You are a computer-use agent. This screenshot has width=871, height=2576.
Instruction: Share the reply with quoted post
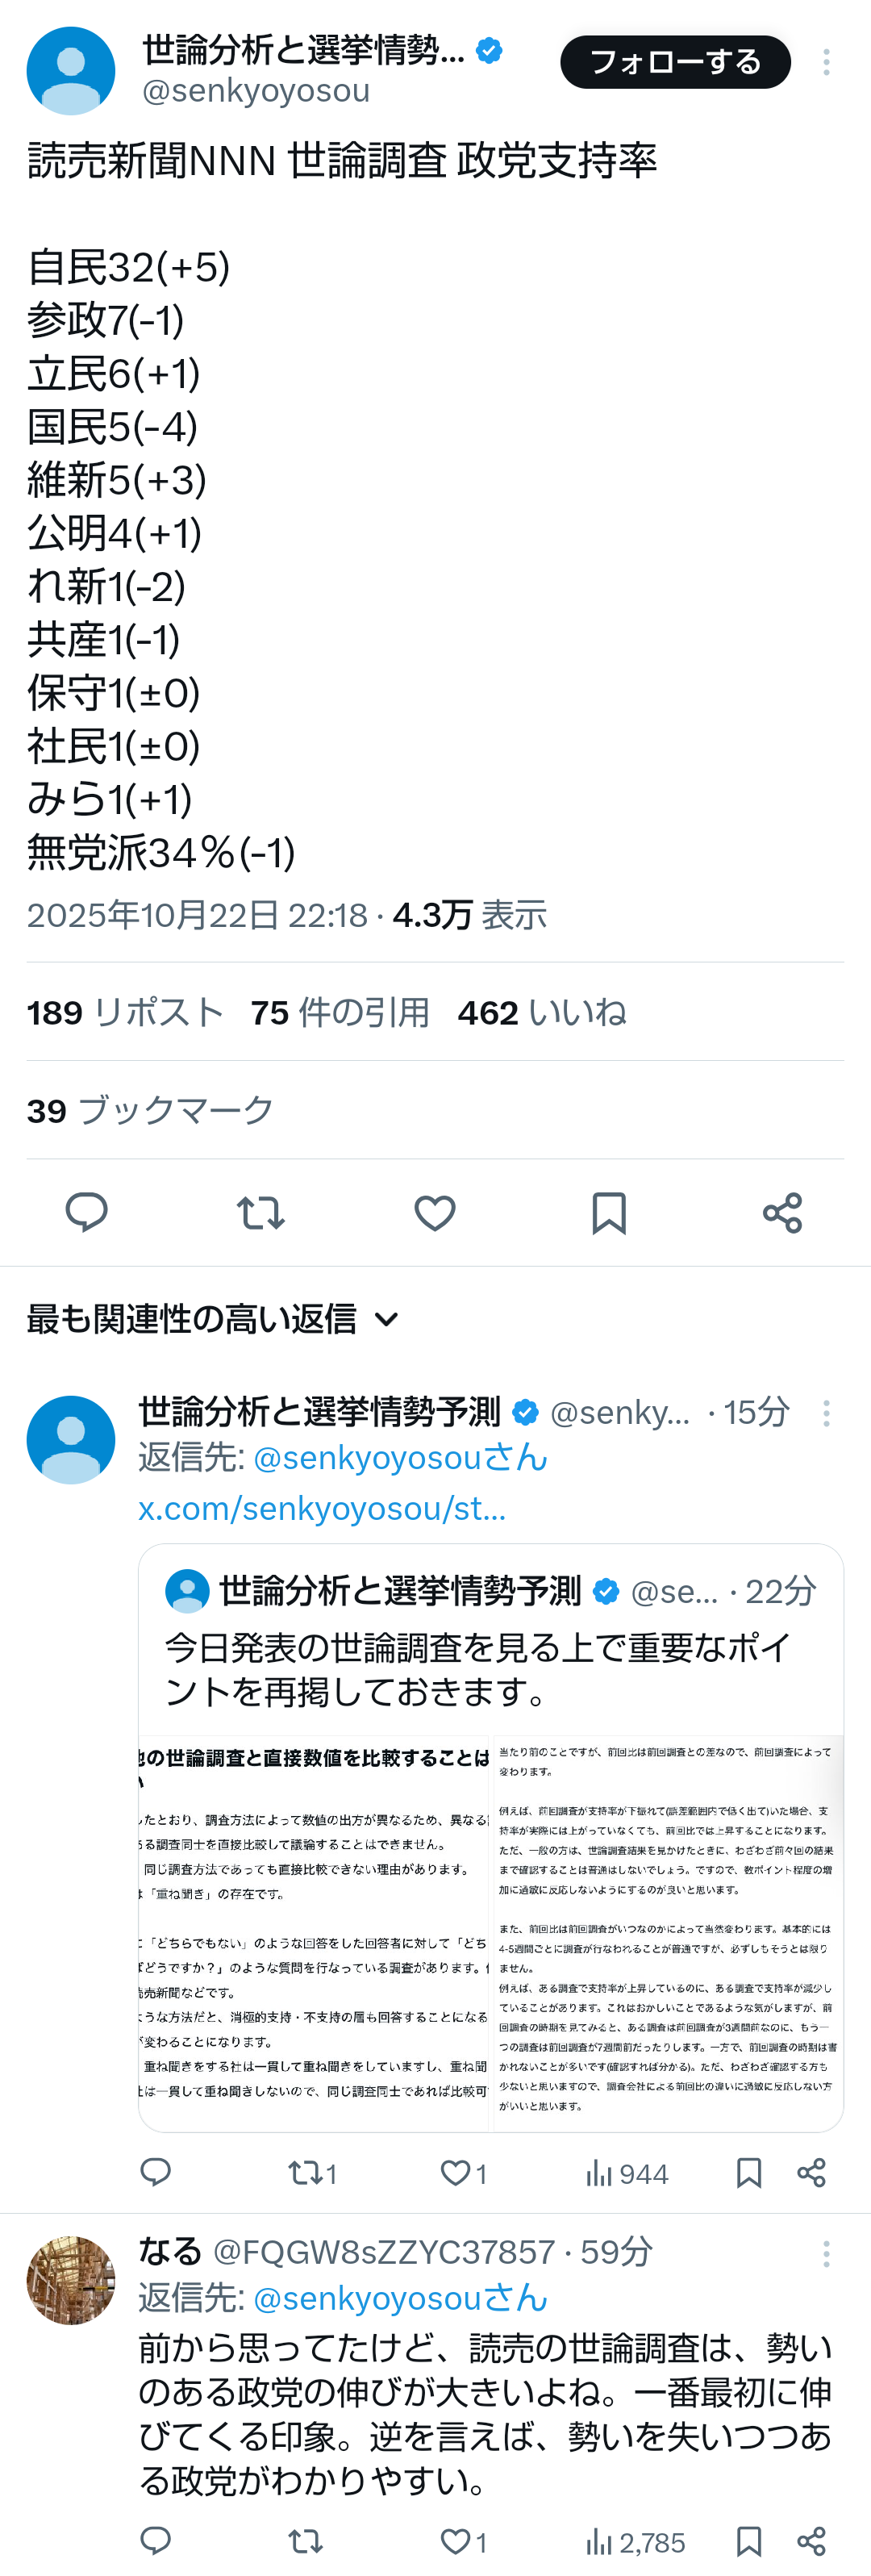(811, 2173)
